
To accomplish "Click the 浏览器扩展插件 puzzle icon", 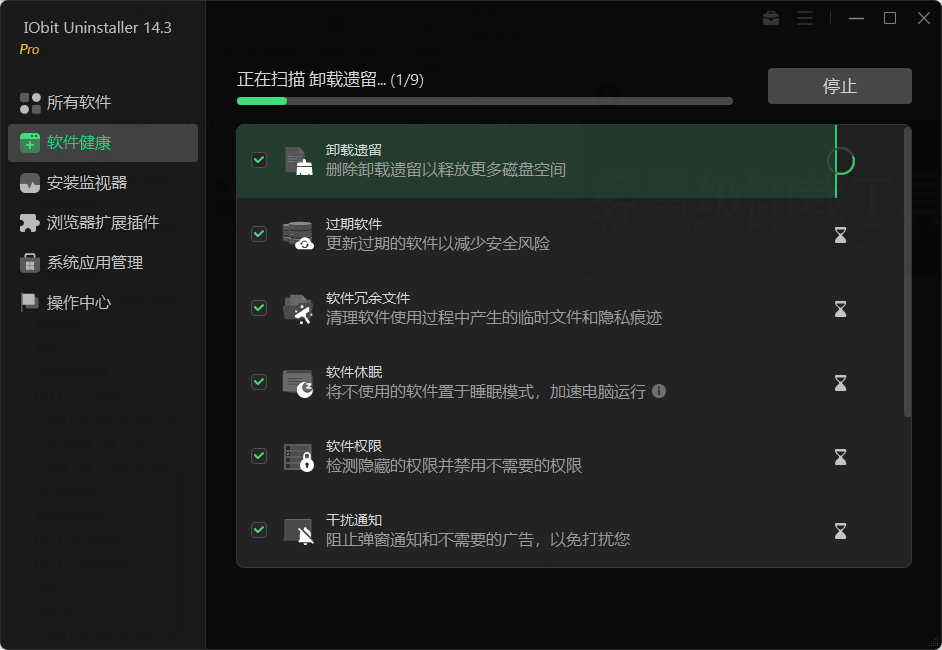I will coord(30,223).
